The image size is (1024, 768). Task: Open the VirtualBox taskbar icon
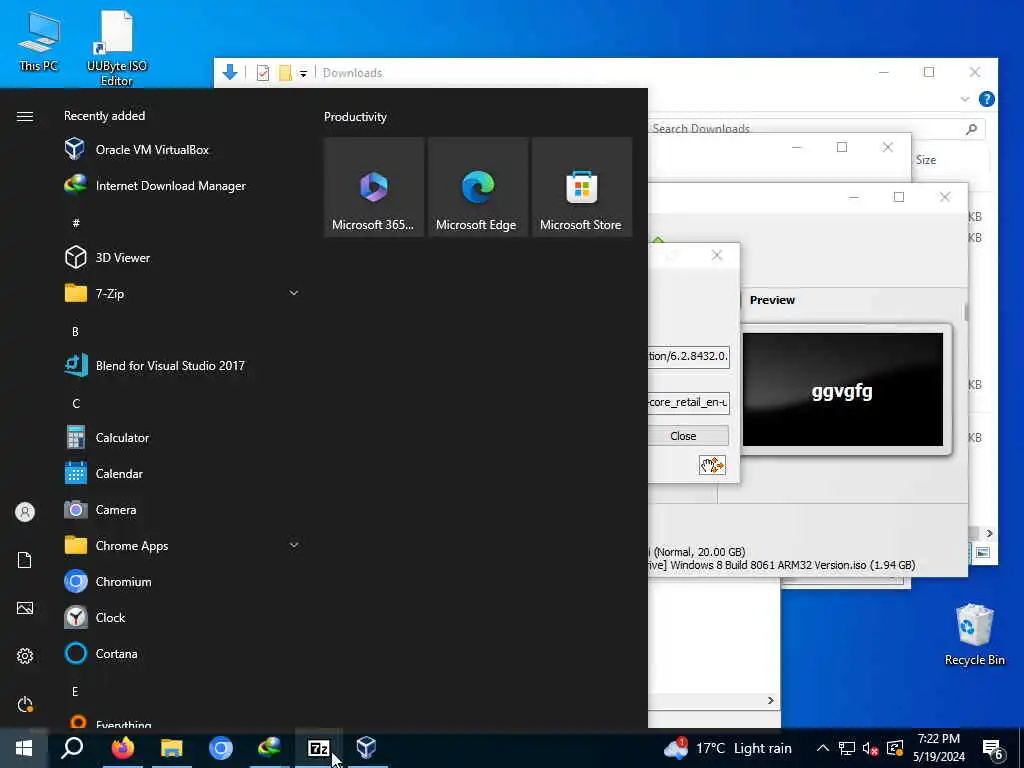coord(366,748)
